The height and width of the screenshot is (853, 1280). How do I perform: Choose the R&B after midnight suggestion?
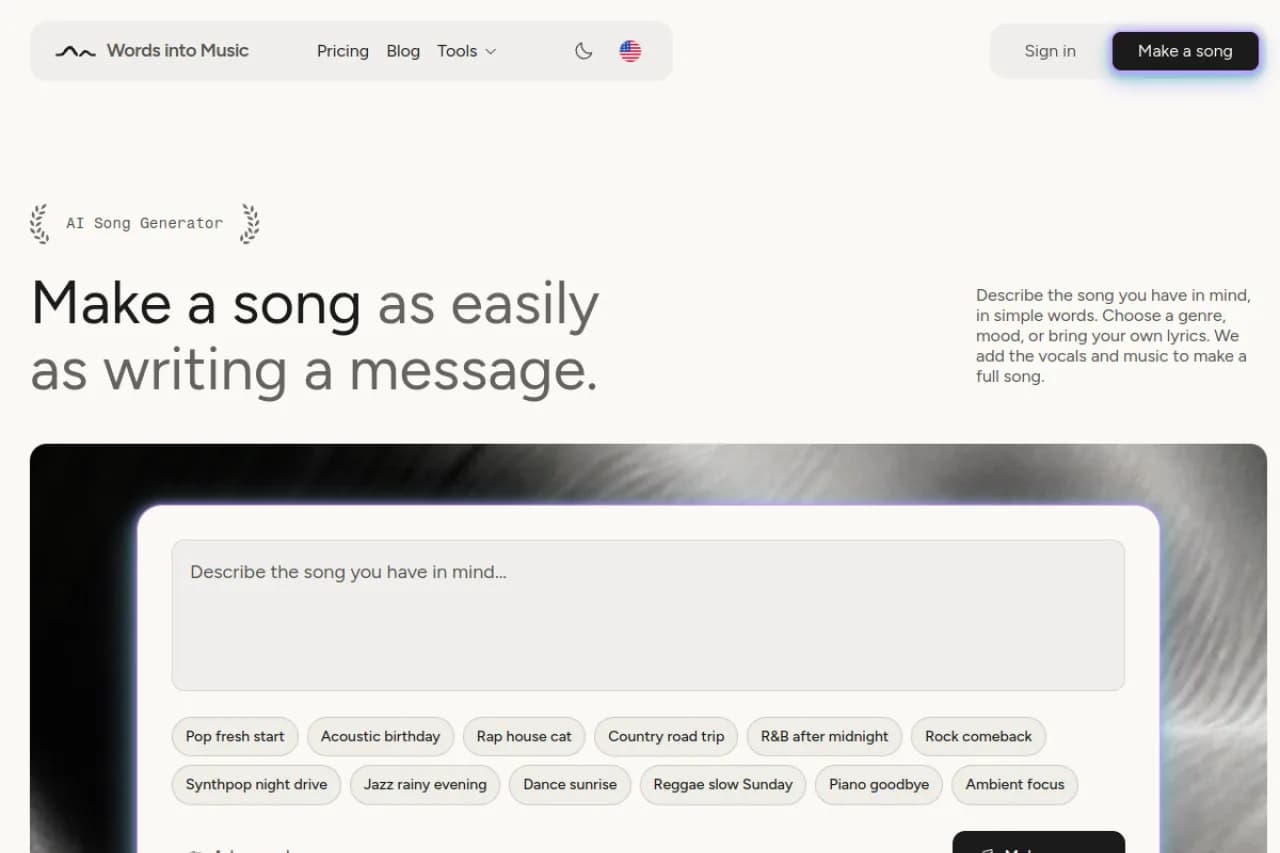pyautogui.click(x=825, y=736)
